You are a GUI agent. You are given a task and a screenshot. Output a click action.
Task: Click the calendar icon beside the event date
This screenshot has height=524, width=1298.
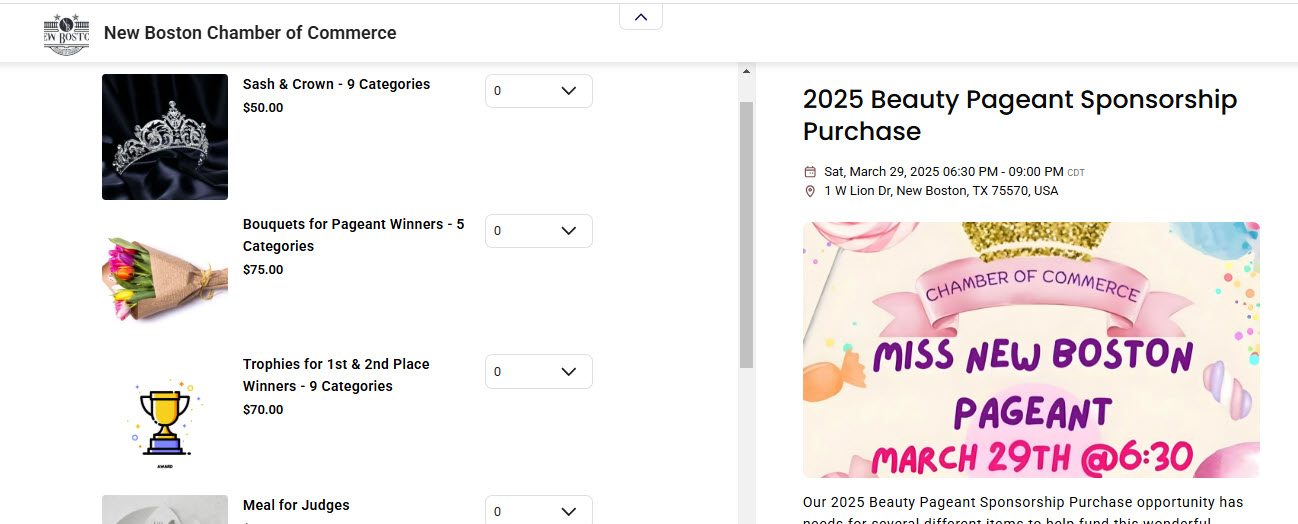tap(810, 172)
